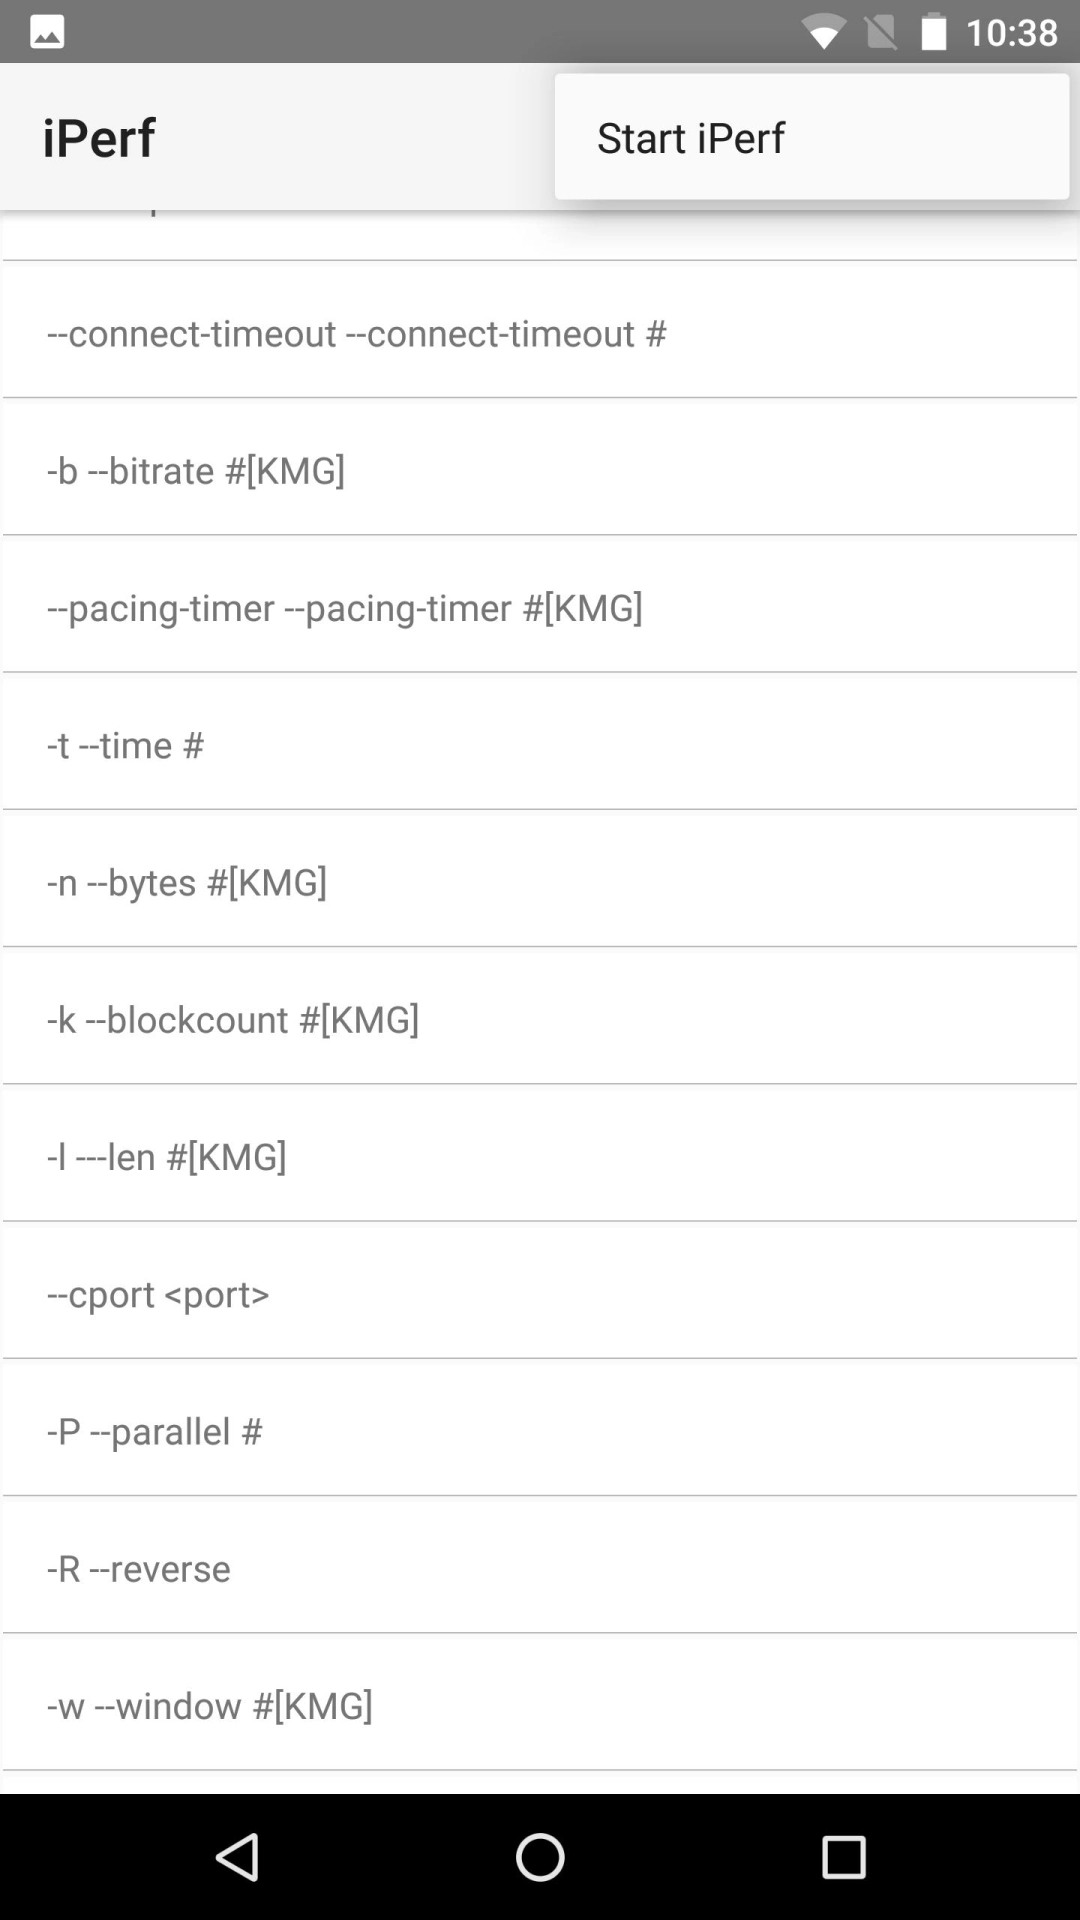Tap the no-SIM signal icon
The width and height of the screenshot is (1080, 1920).
880,32
